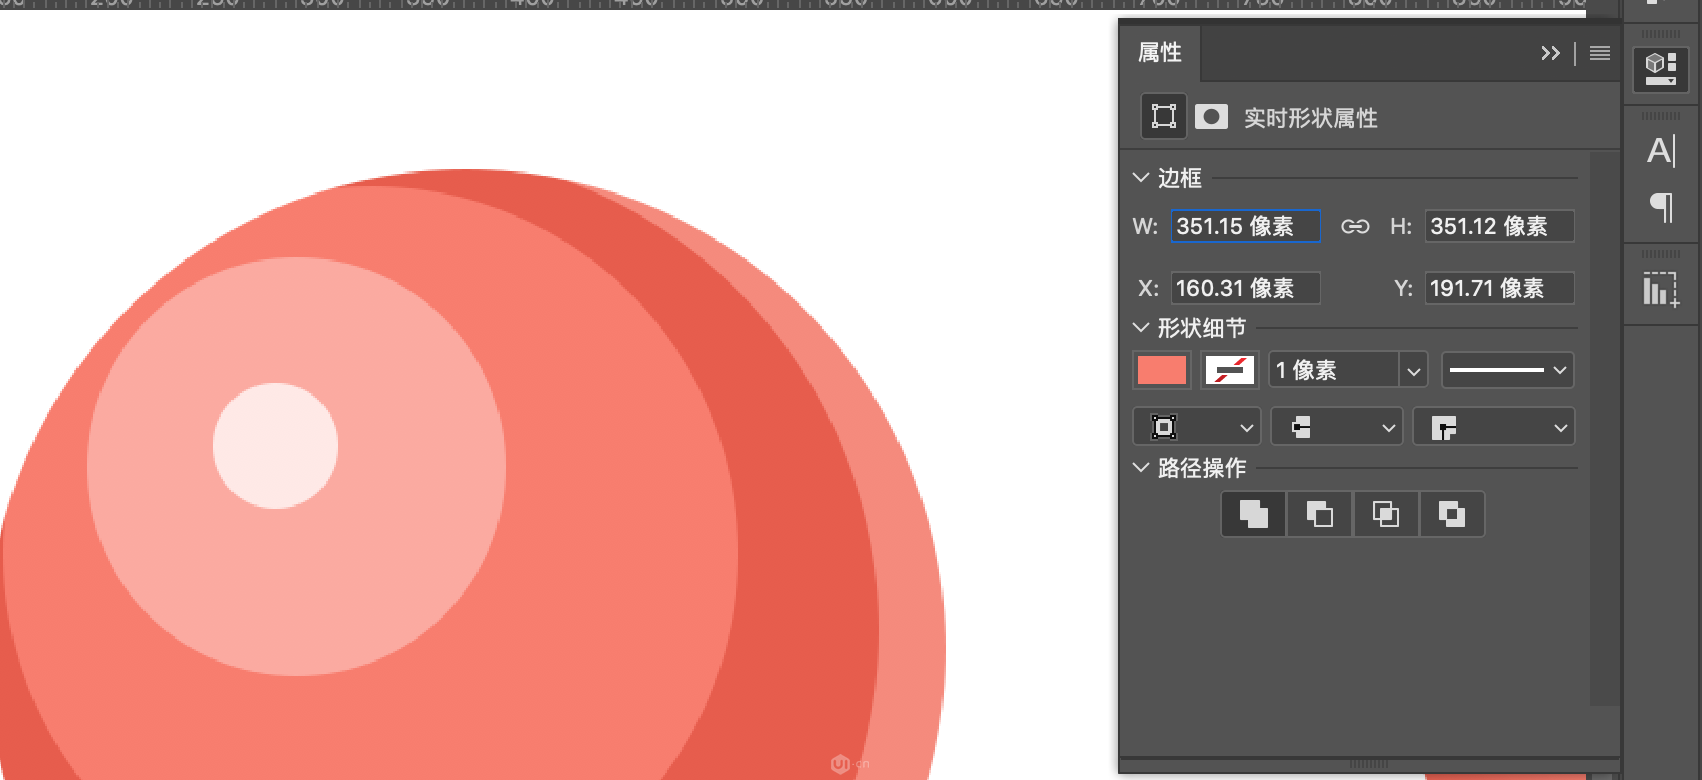Click the small highlight circle on canvas

(275, 446)
